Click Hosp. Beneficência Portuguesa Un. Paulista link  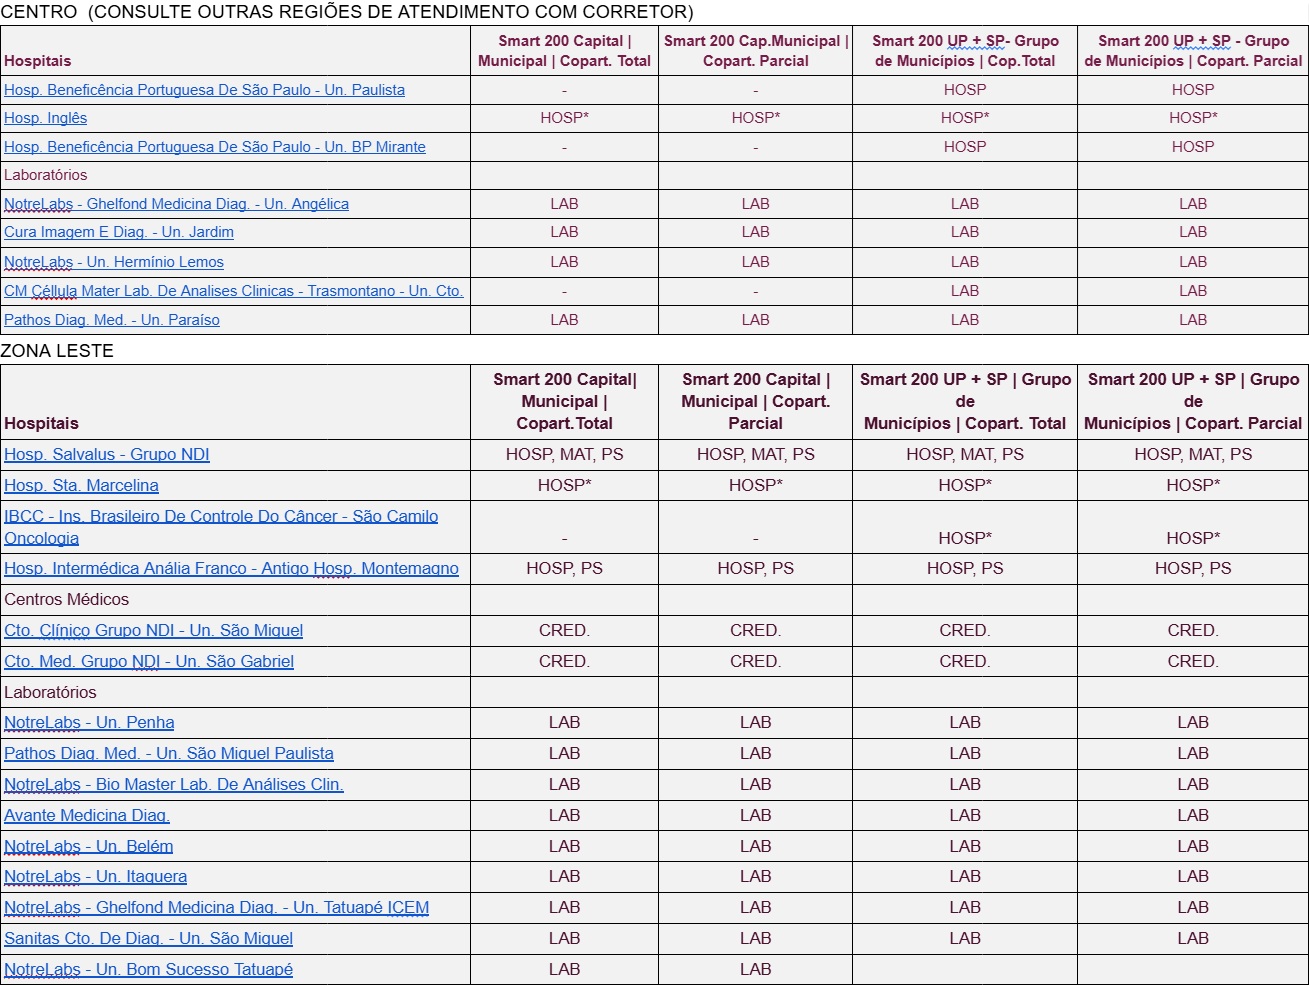pyautogui.click(x=204, y=90)
